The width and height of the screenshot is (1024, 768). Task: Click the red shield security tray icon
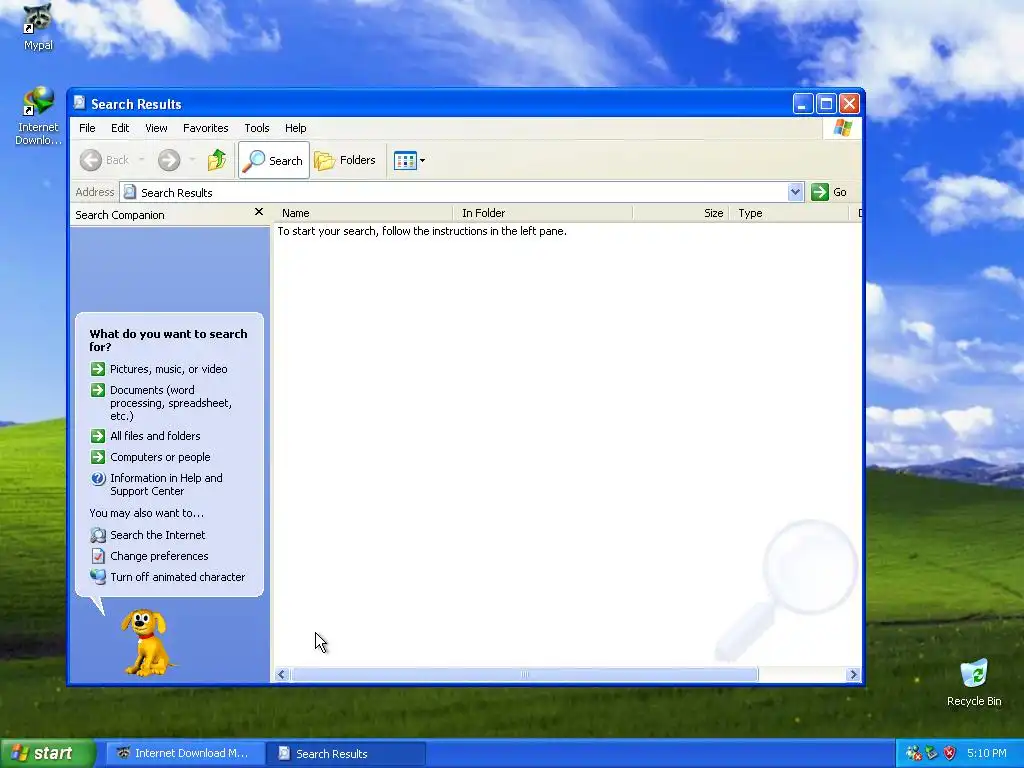click(949, 753)
